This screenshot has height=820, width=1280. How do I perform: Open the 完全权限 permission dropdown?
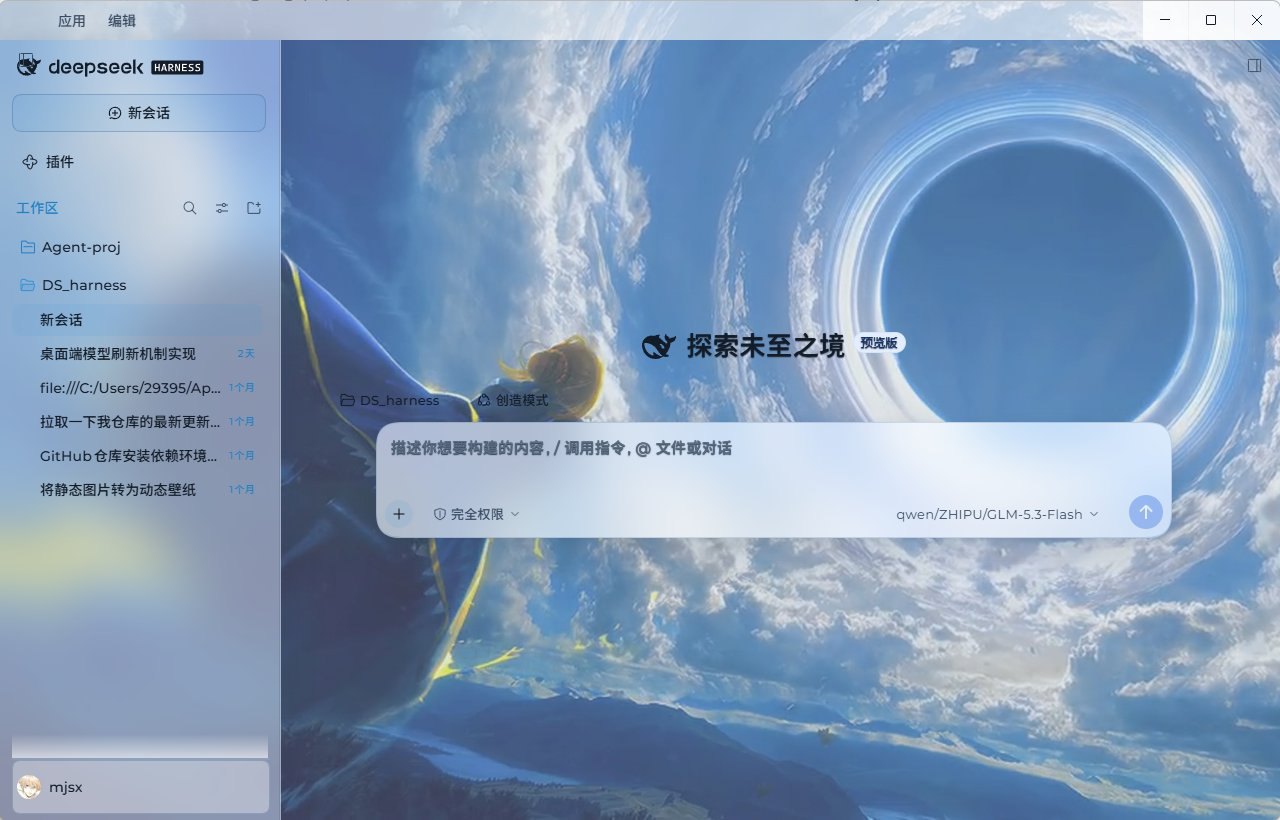(x=477, y=514)
